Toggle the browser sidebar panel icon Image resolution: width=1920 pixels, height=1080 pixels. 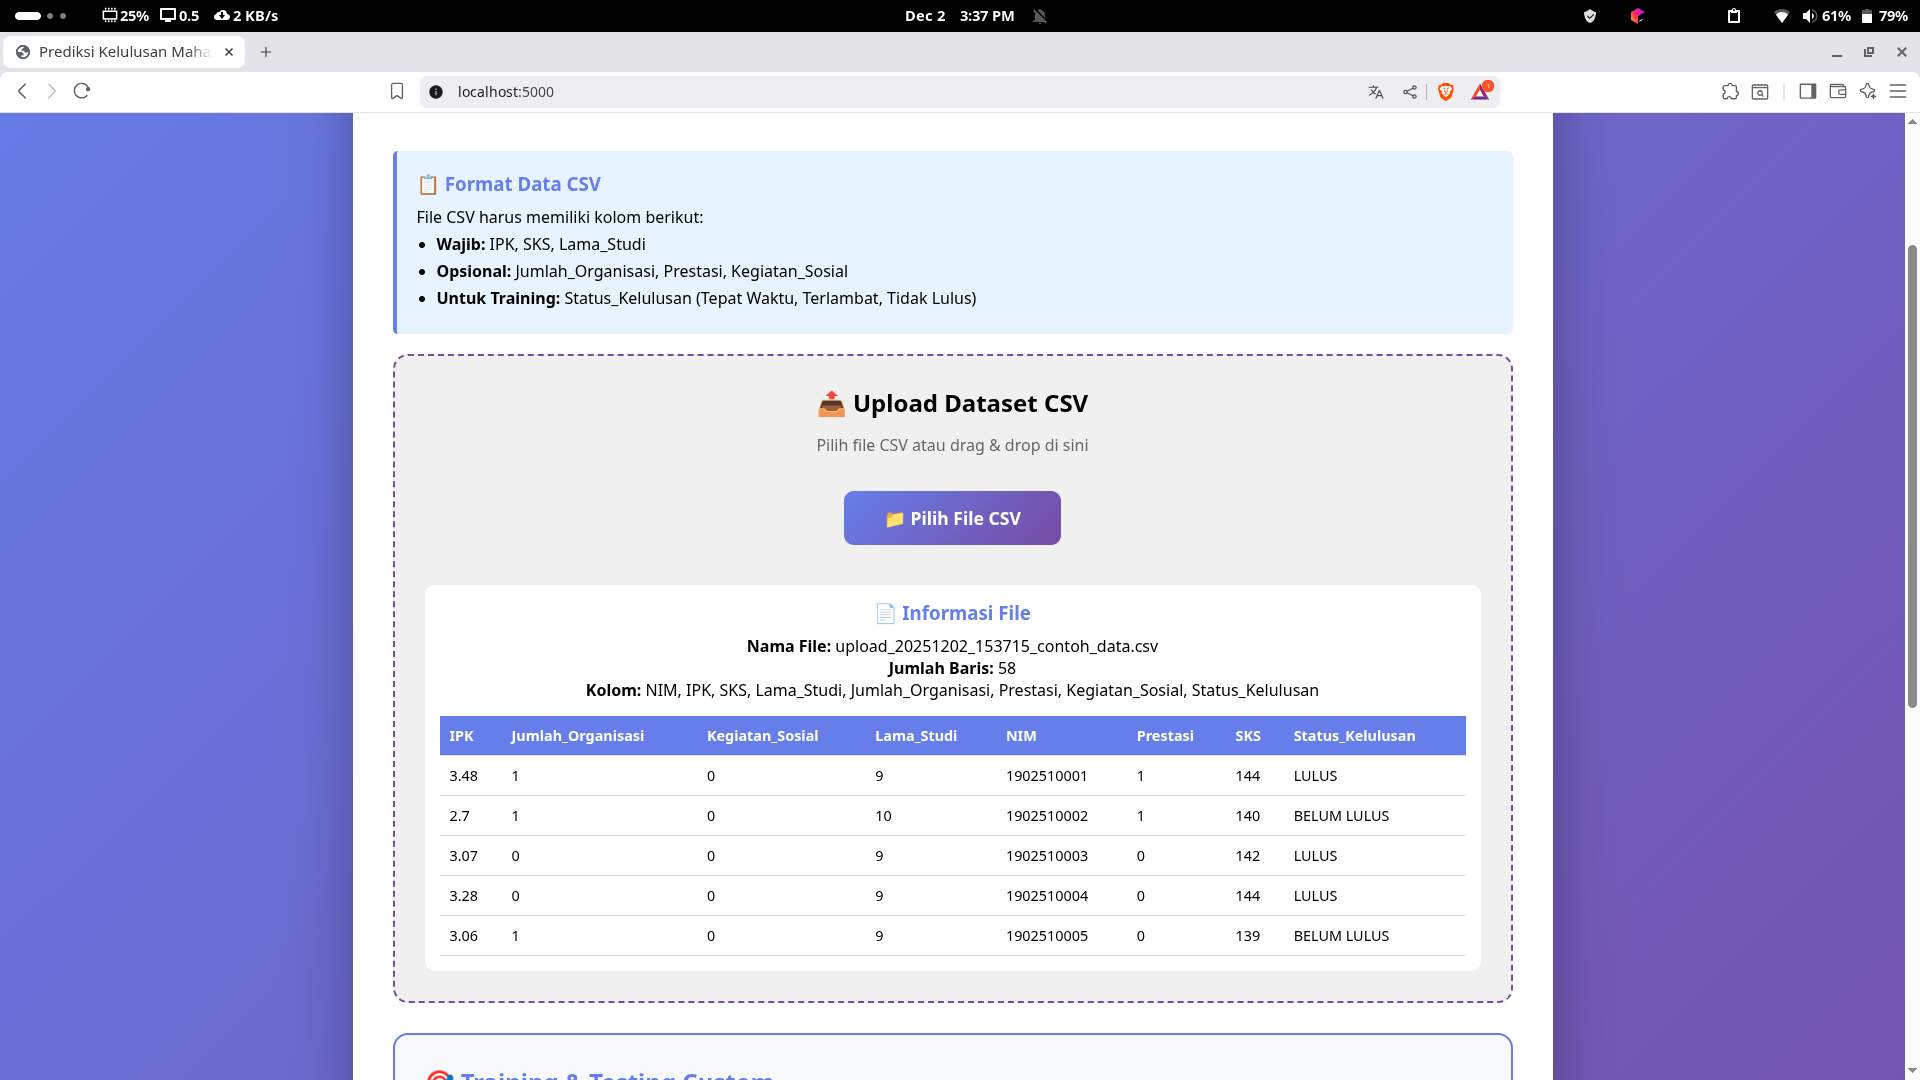(1807, 92)
